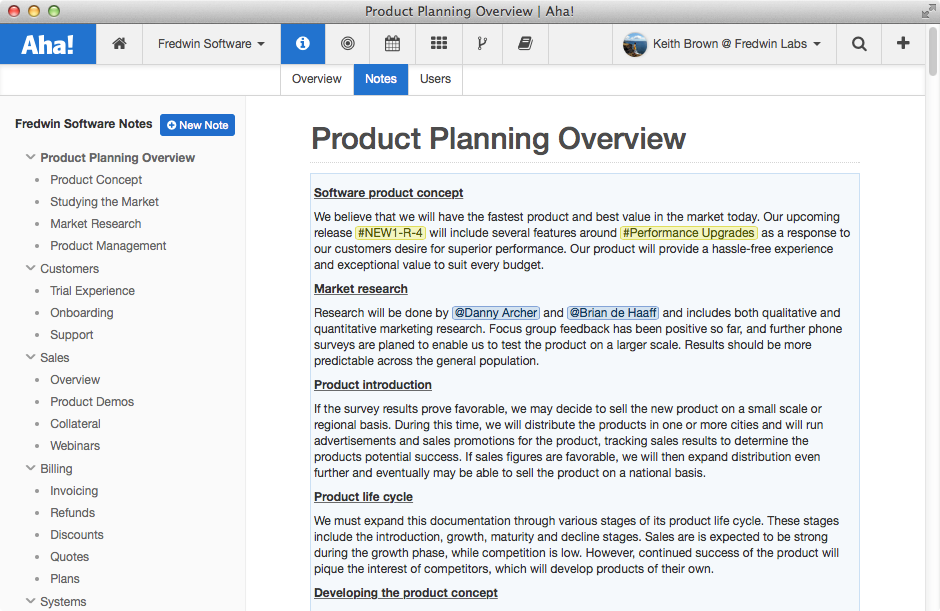Open the Webinars note
Image resolution: width=940 pixels, height=611 pixels.
point(75,446)
